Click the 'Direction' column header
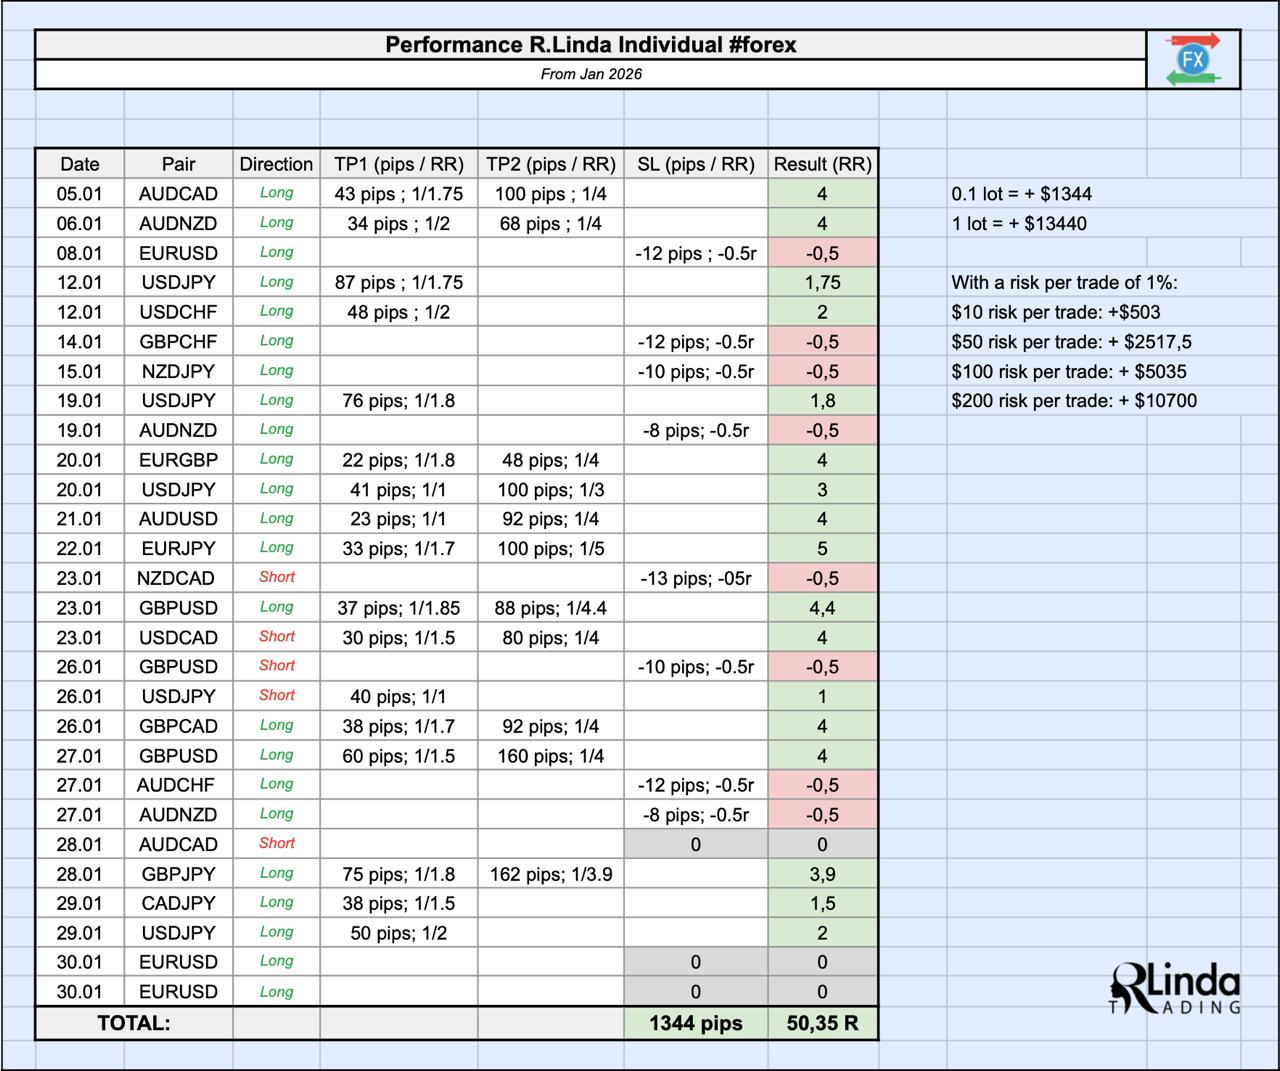The height and width of the screenshot is (1071, 1280). coord(276,164)
